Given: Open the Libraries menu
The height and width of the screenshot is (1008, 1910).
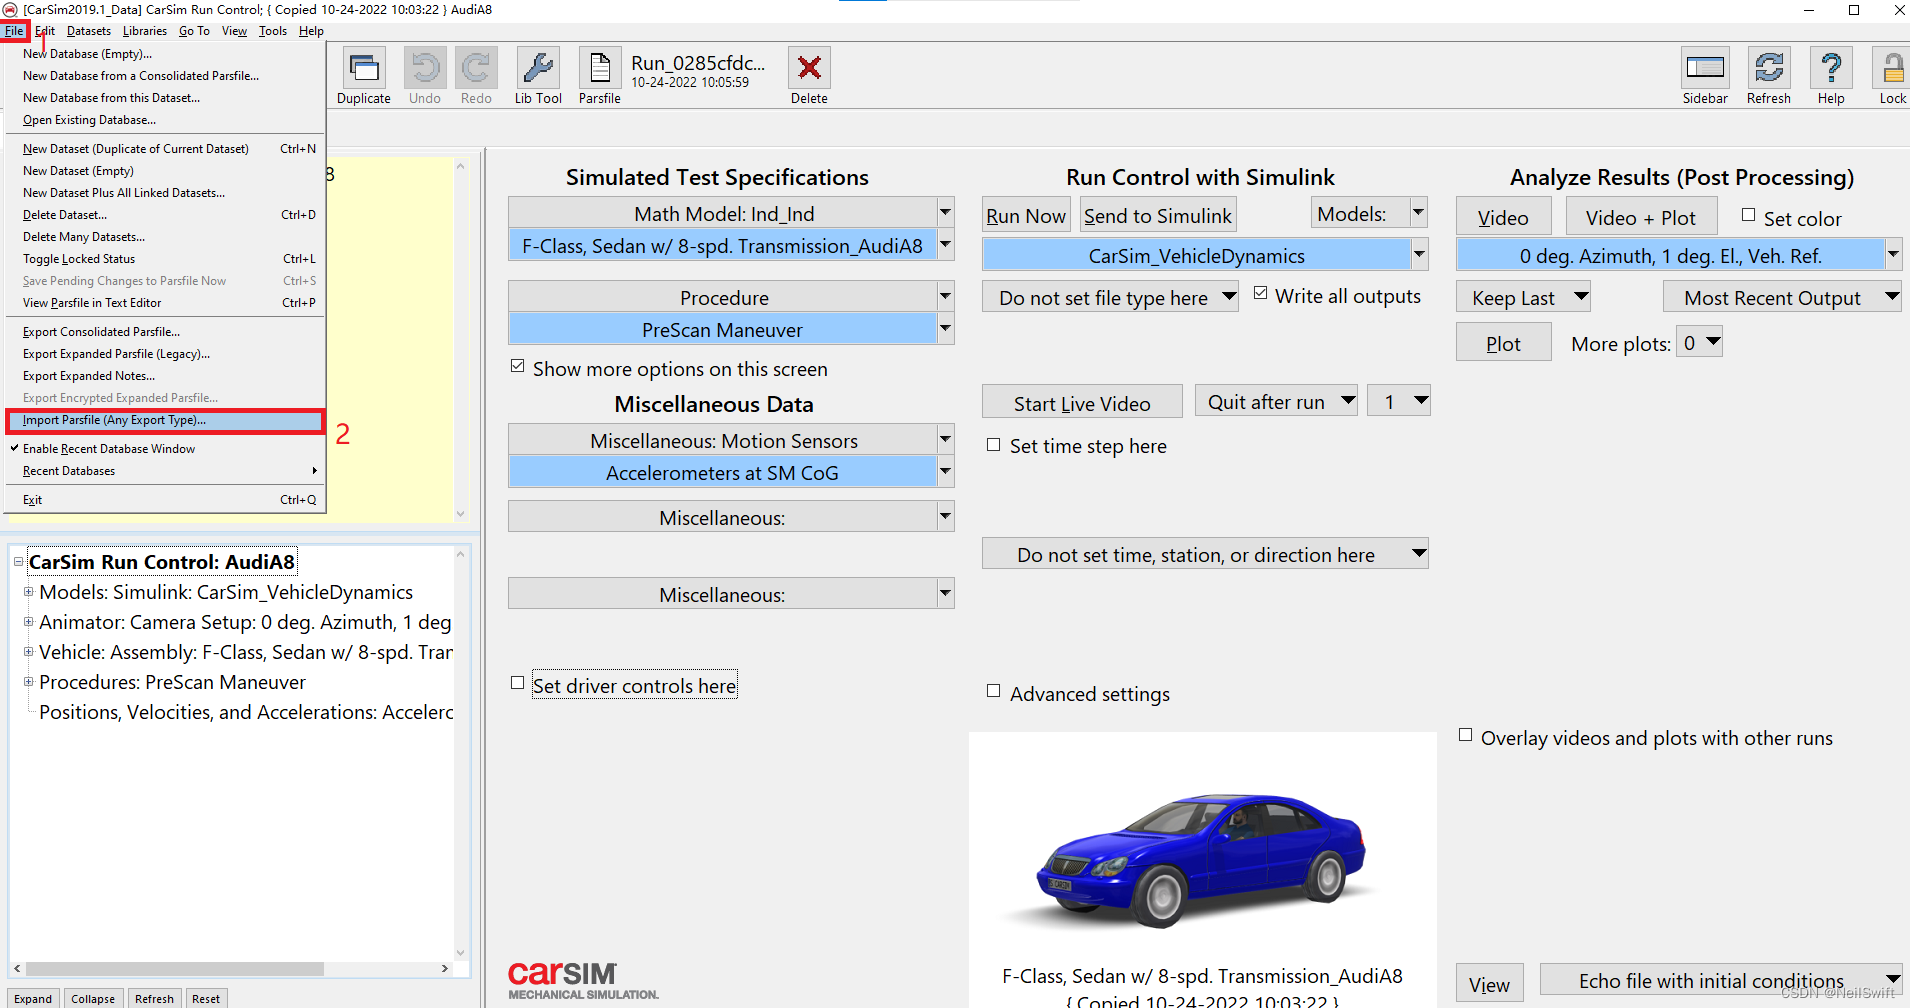Looking at the screenshot, I should click(x=145, y=31).
